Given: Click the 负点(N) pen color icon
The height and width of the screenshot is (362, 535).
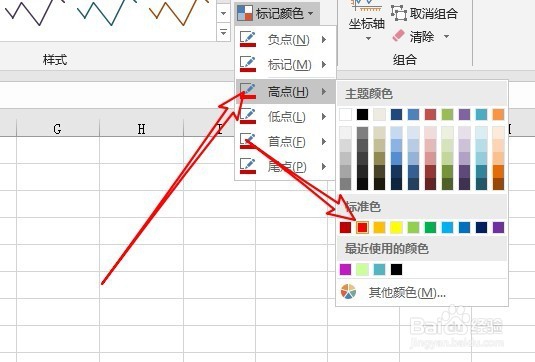Looking at the screenshot, I should [248, 39].
